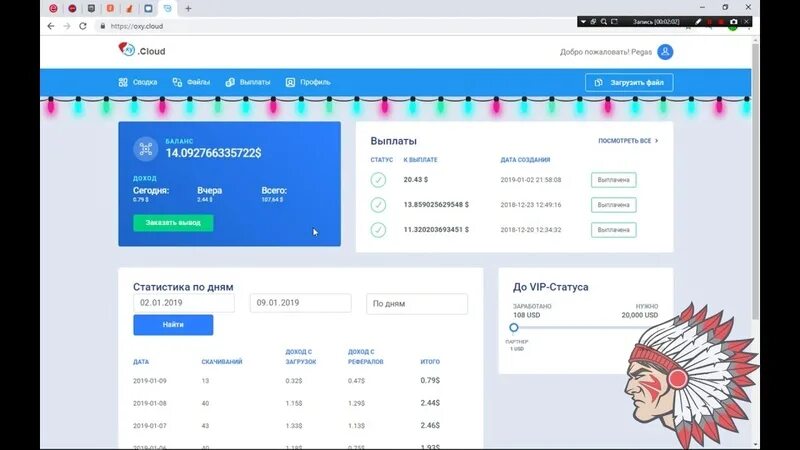Click the Скачиваний column header
This screenshot has height=450, width=800.
click(x=222, y=362)
